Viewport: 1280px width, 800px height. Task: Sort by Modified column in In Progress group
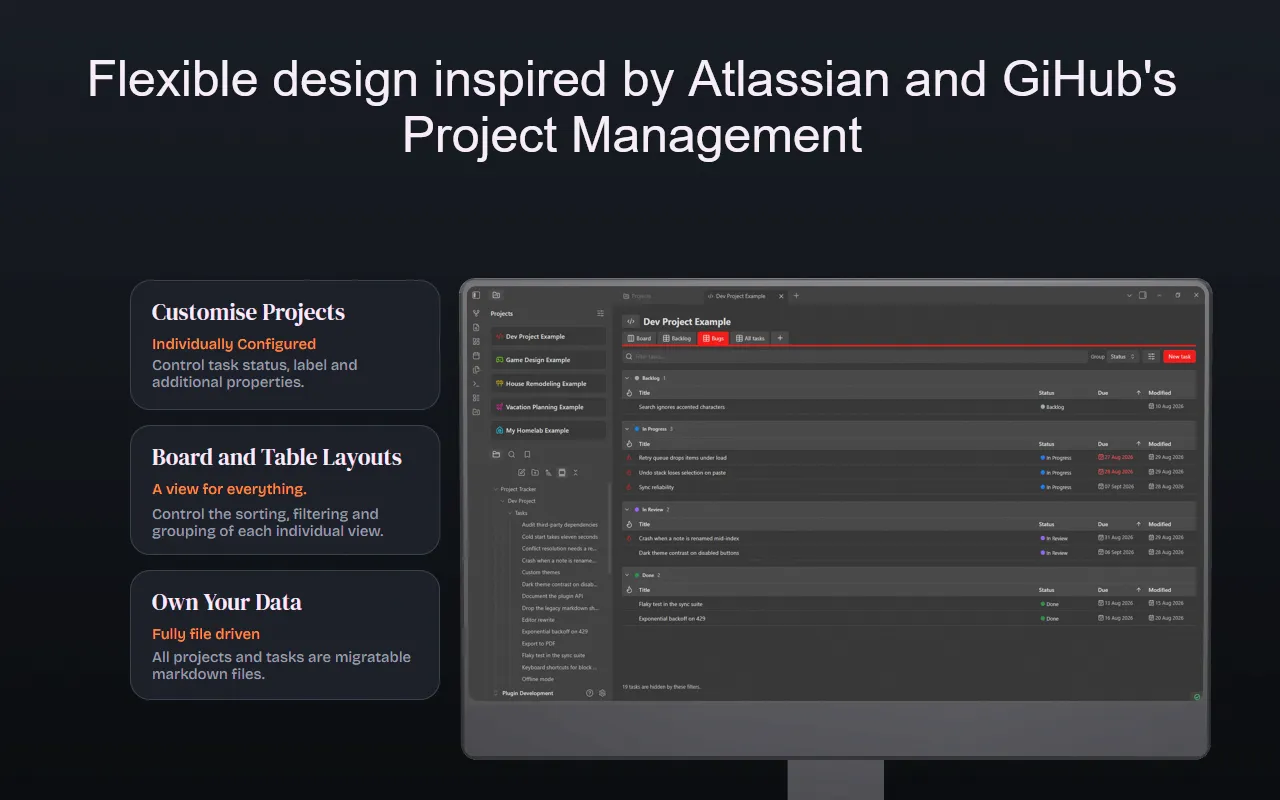click(1159, 444)
